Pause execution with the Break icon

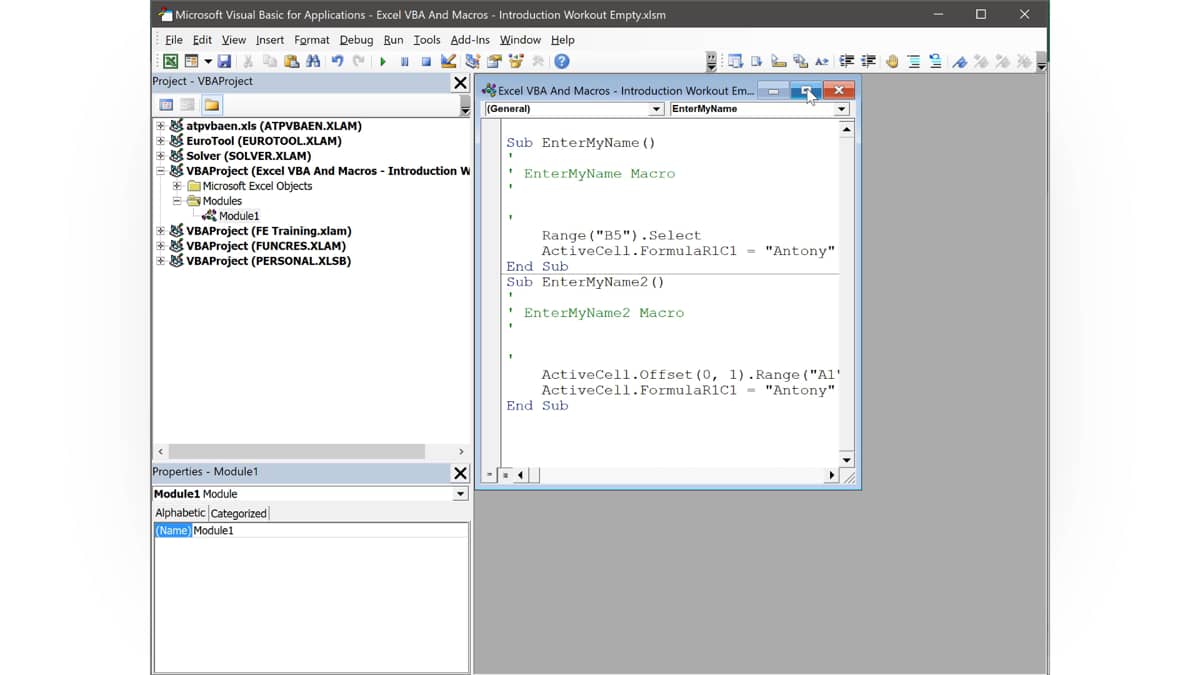404,61
